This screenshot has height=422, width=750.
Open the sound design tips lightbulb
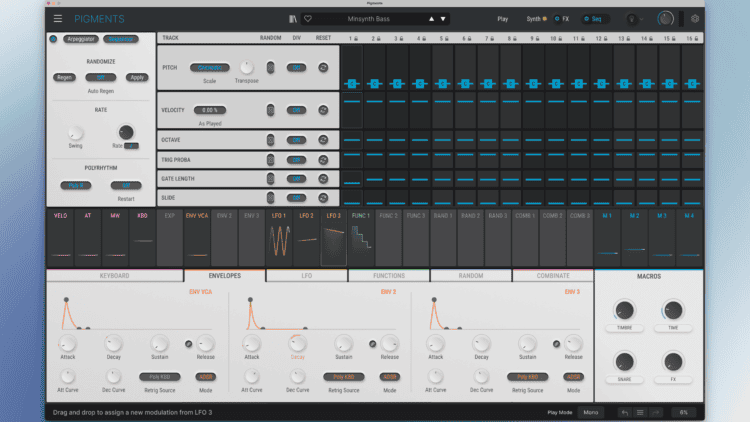point(631,19)
